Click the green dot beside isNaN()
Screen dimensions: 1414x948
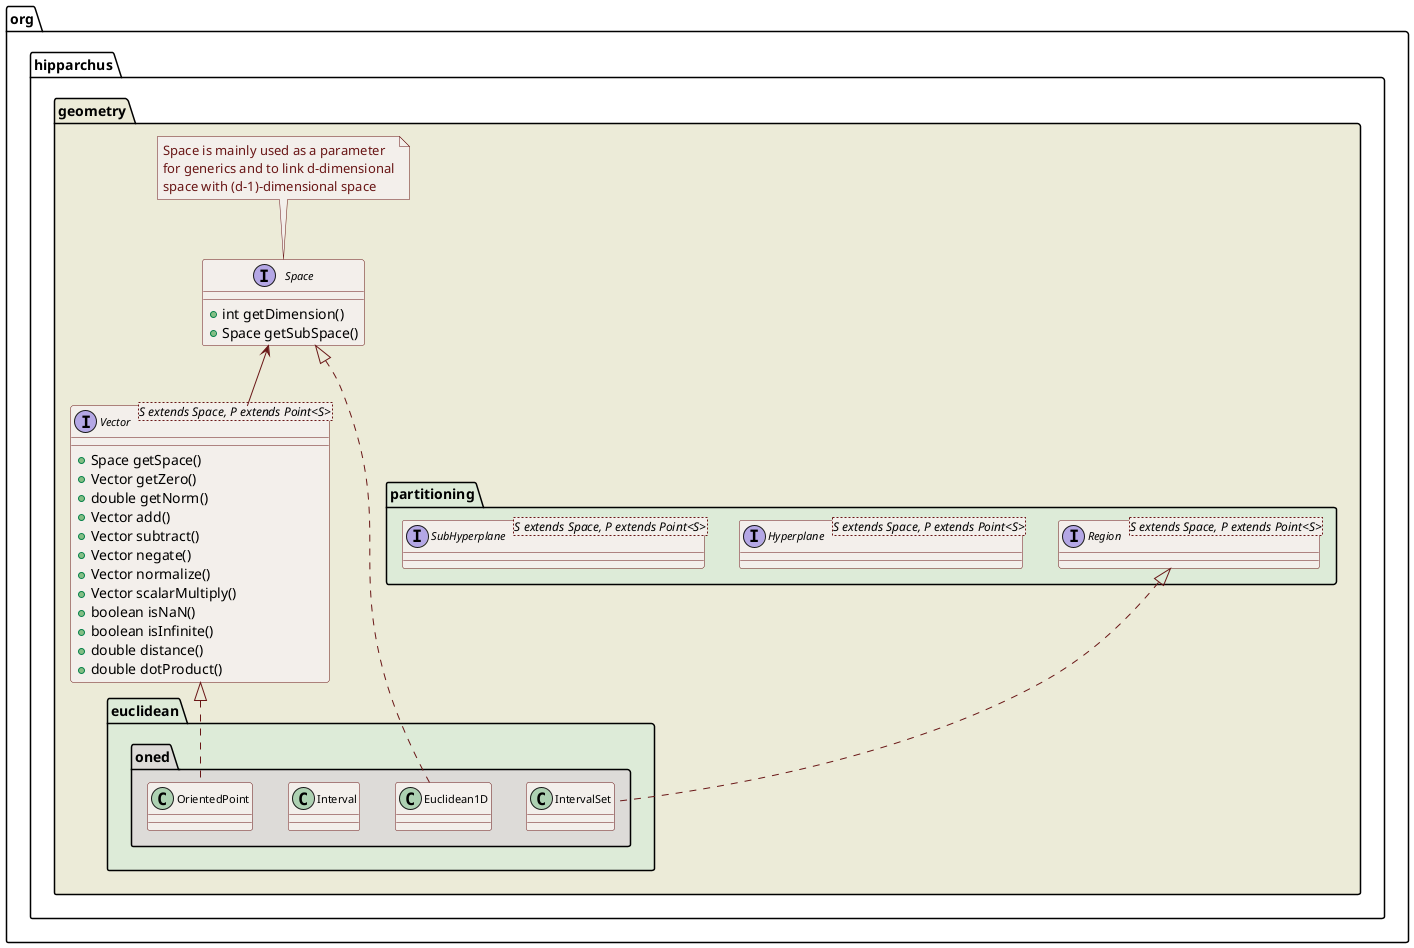tap(81, 613)
